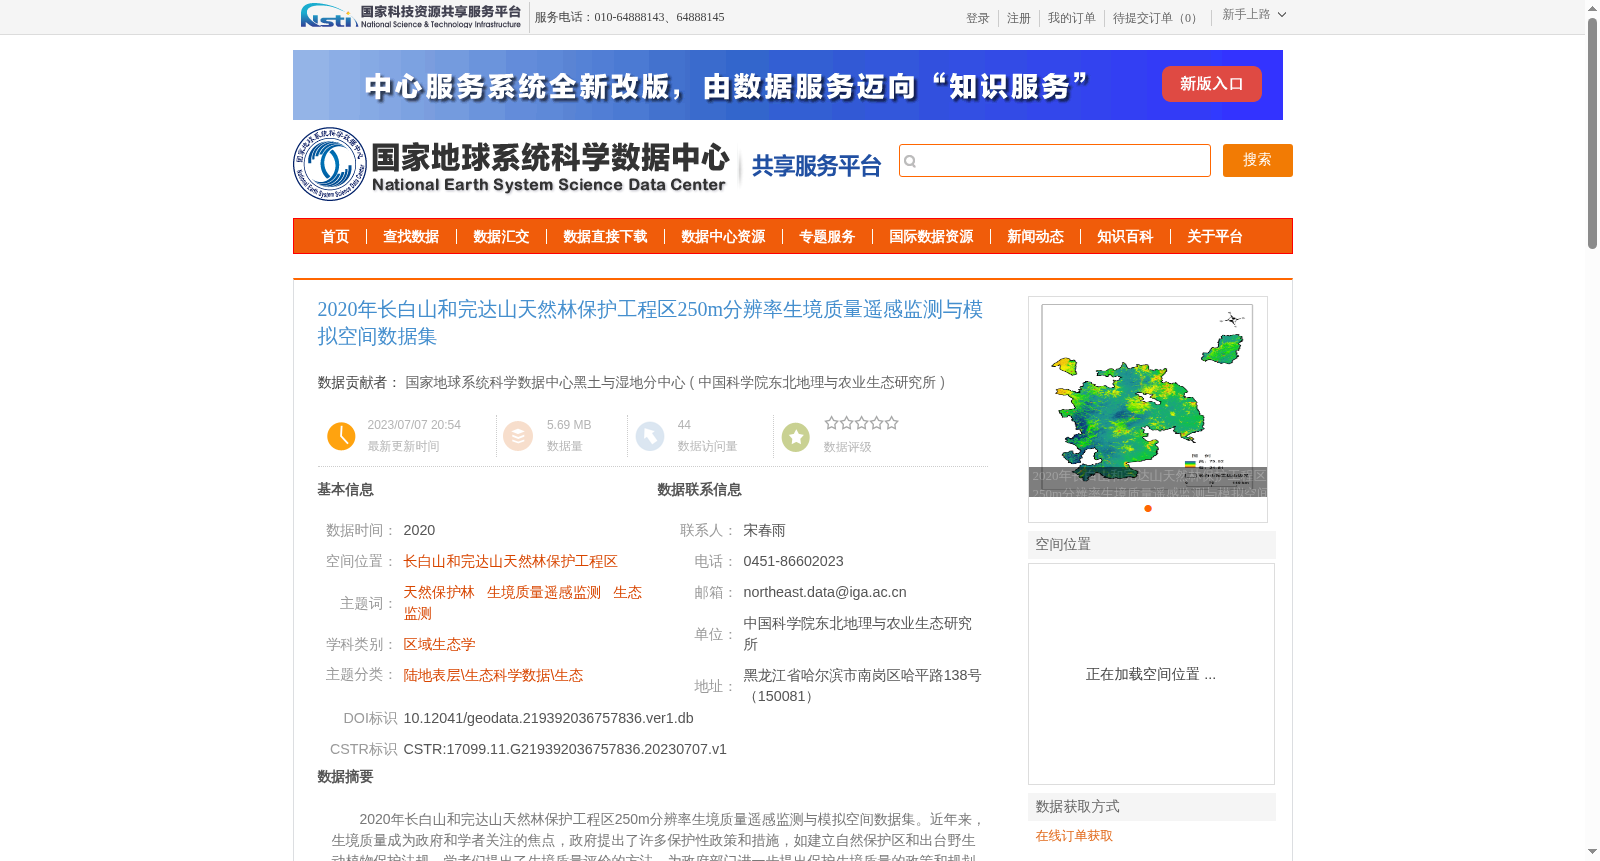Click keyword 生境质量遥感监测
The width and height of the screenshot is (1600, 861).
click(544, 592)
